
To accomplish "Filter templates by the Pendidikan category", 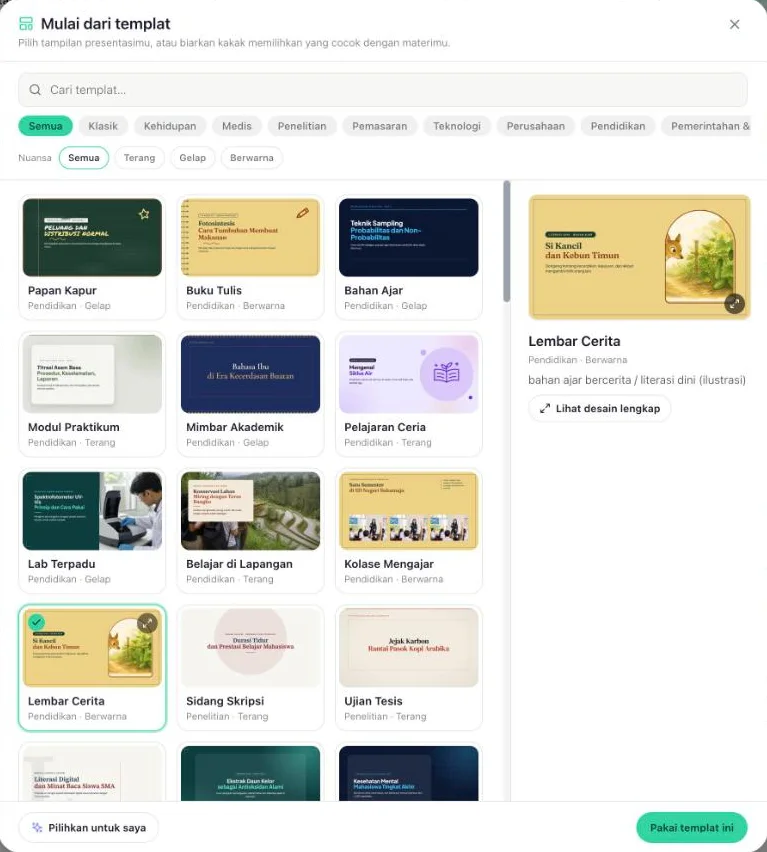I will click(618, 126).
